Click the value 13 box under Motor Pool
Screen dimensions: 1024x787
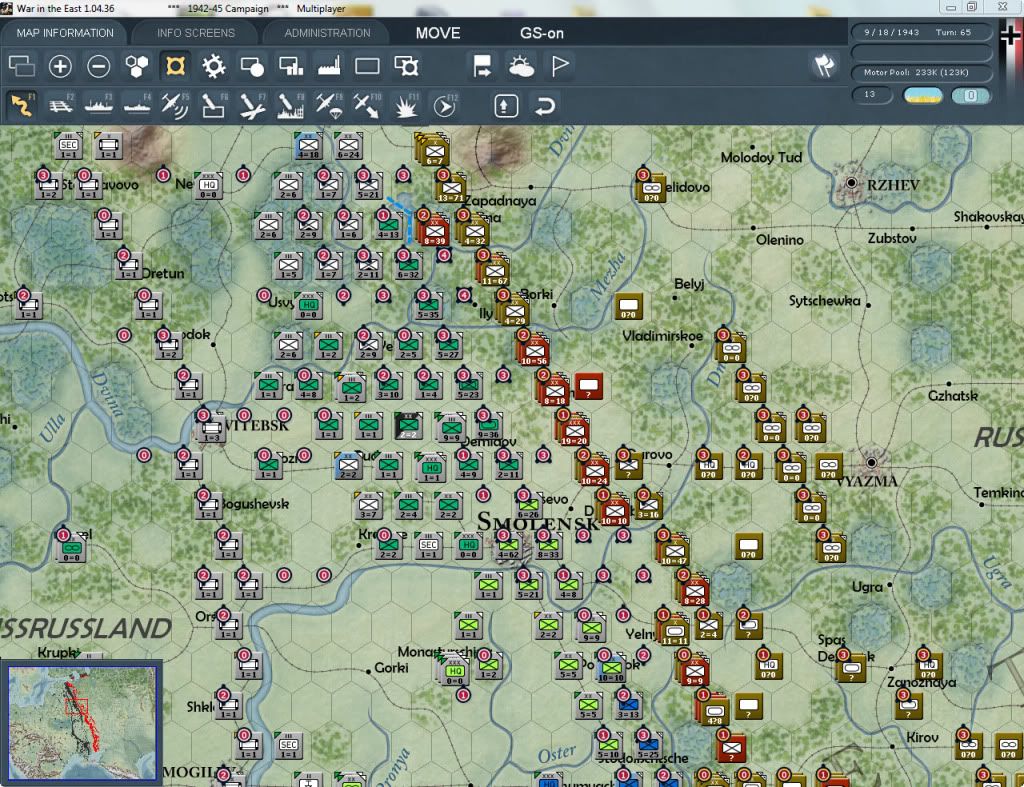(x=872, y=95)
